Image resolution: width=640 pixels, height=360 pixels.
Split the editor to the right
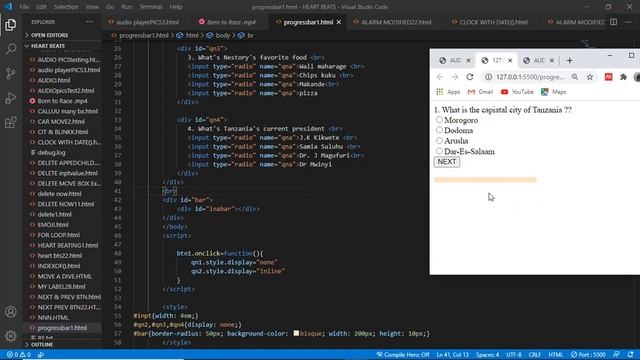pyautogui.click(x=613, y=22)
